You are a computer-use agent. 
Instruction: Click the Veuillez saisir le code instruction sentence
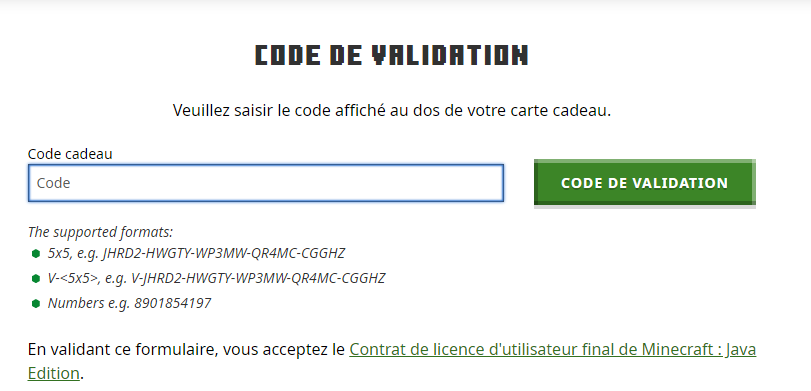click(x=392, y=111)
